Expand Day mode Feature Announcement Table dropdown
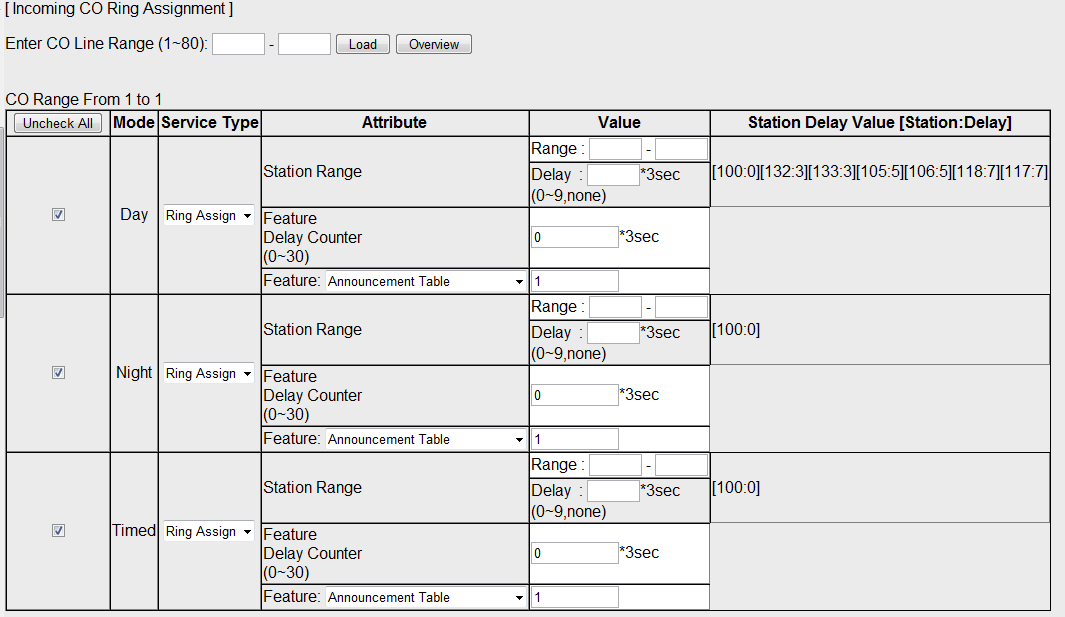Image resolution: width=1065 pixels, height=617 pixels. (426, 282)
